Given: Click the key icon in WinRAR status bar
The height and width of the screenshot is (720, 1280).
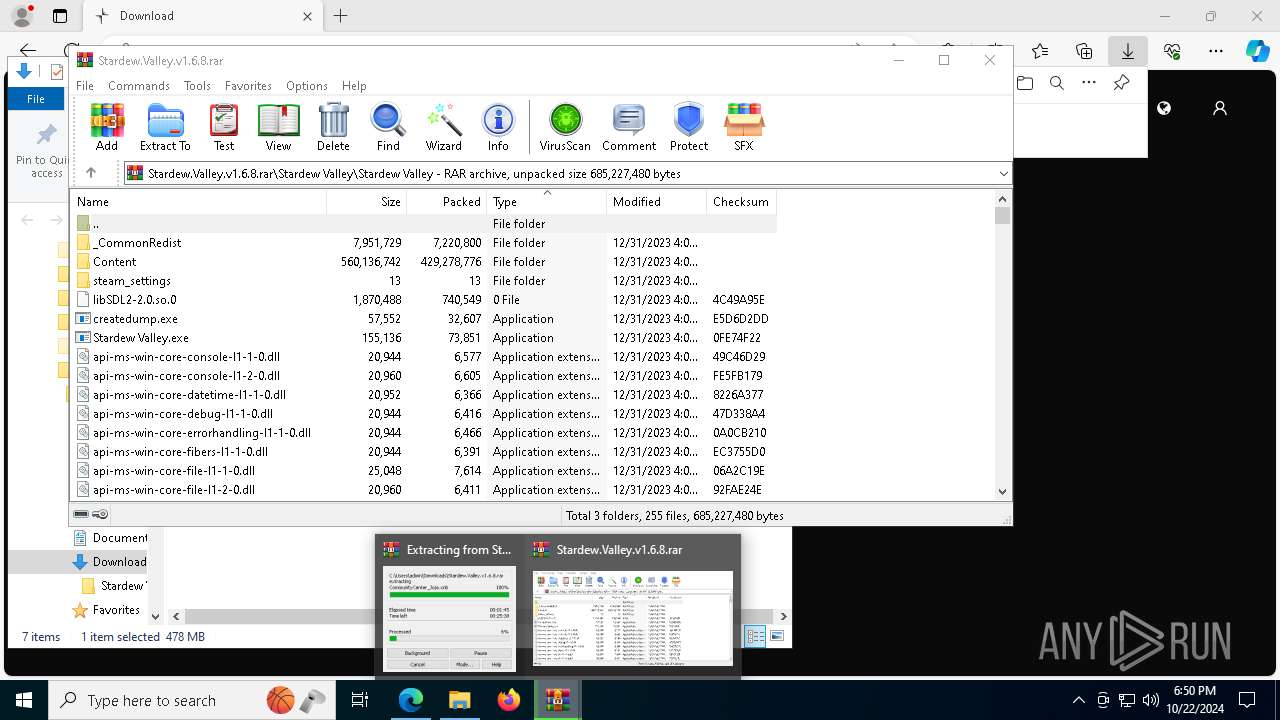Looking at the screenshot, I should [100, 514].
